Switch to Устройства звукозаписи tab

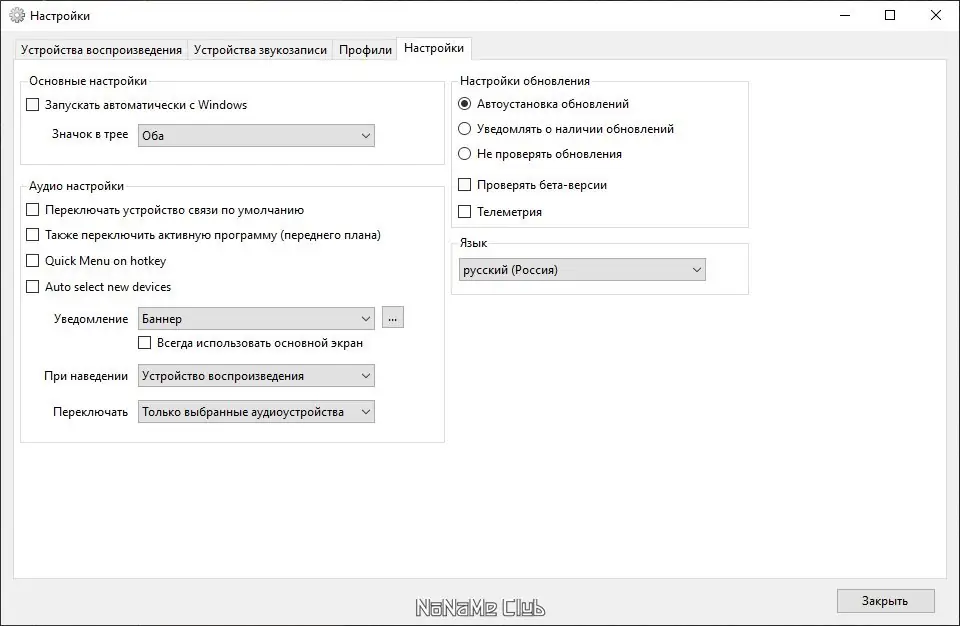click(260, 50)
